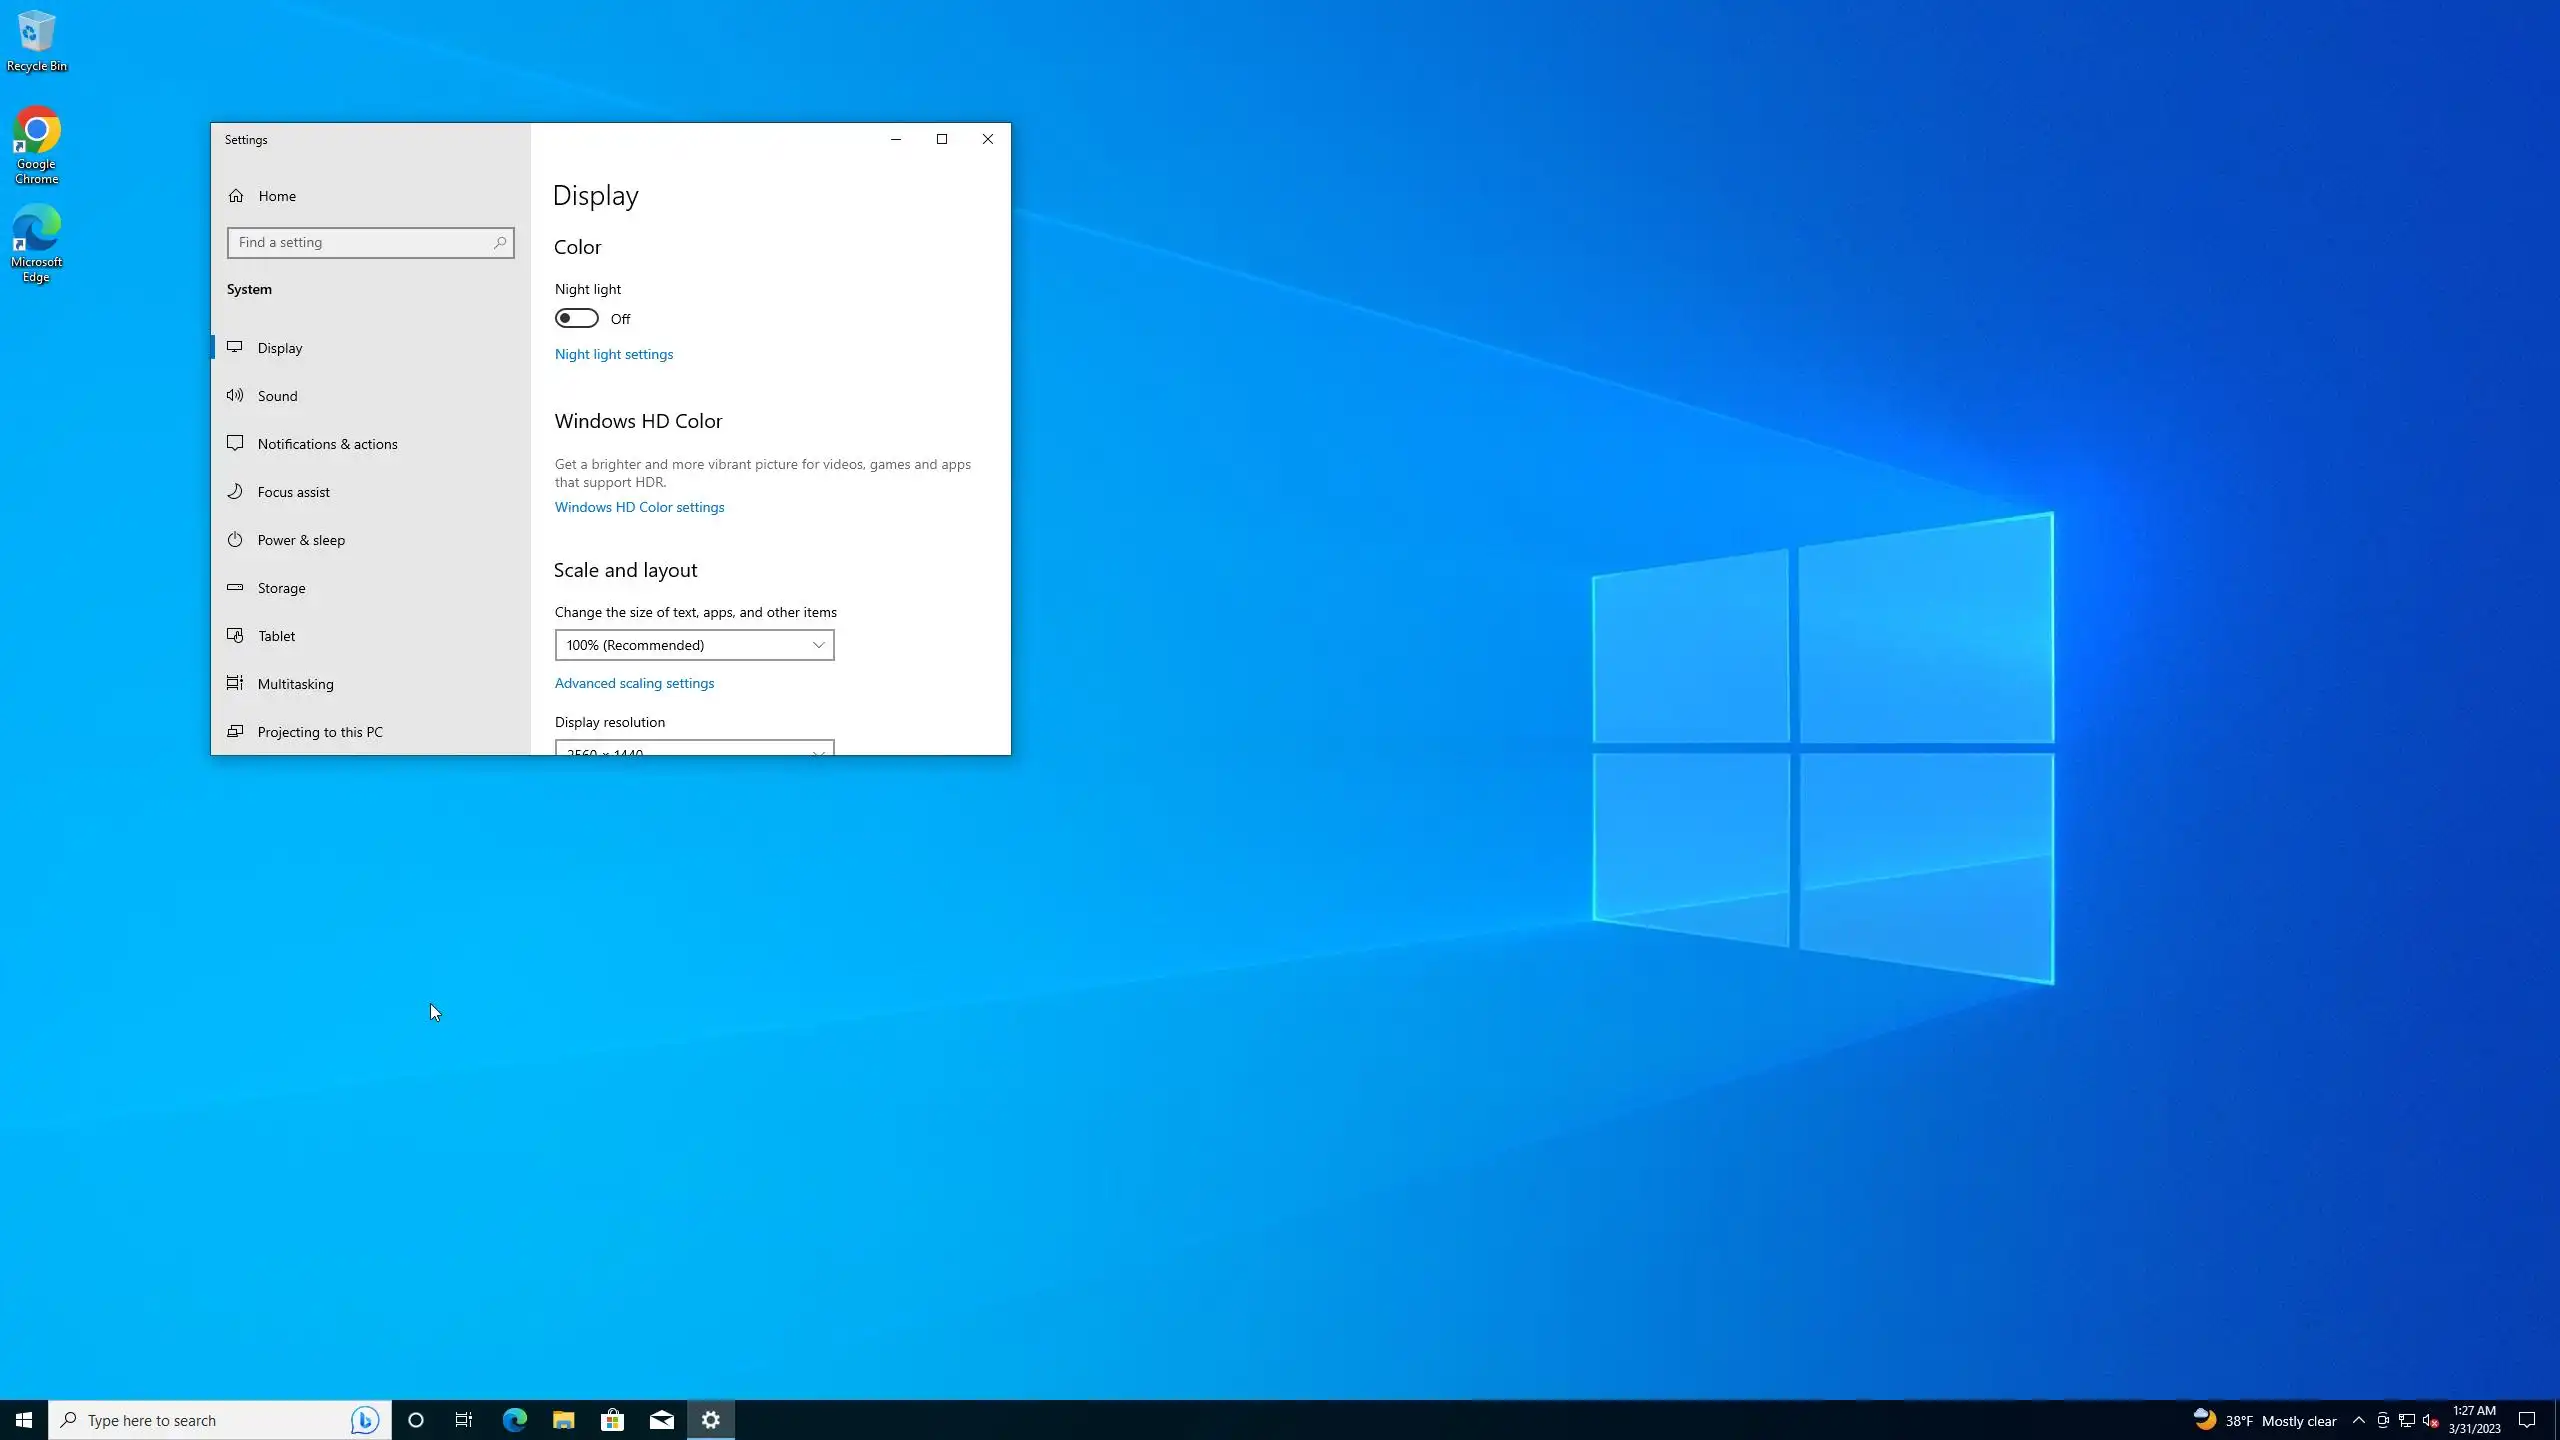Viewport: 2560px width, 1440px height.
Task: Open the scale percentage dropdown
Action: tap(694, 645)
